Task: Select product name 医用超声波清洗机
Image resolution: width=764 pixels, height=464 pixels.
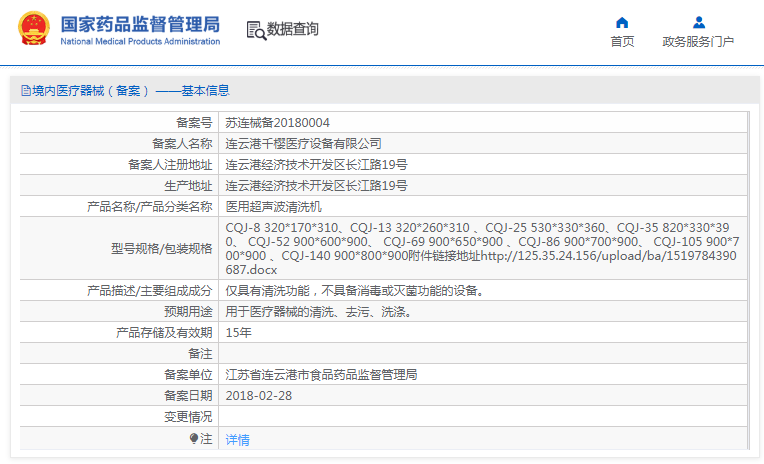Action: (273, 207)
